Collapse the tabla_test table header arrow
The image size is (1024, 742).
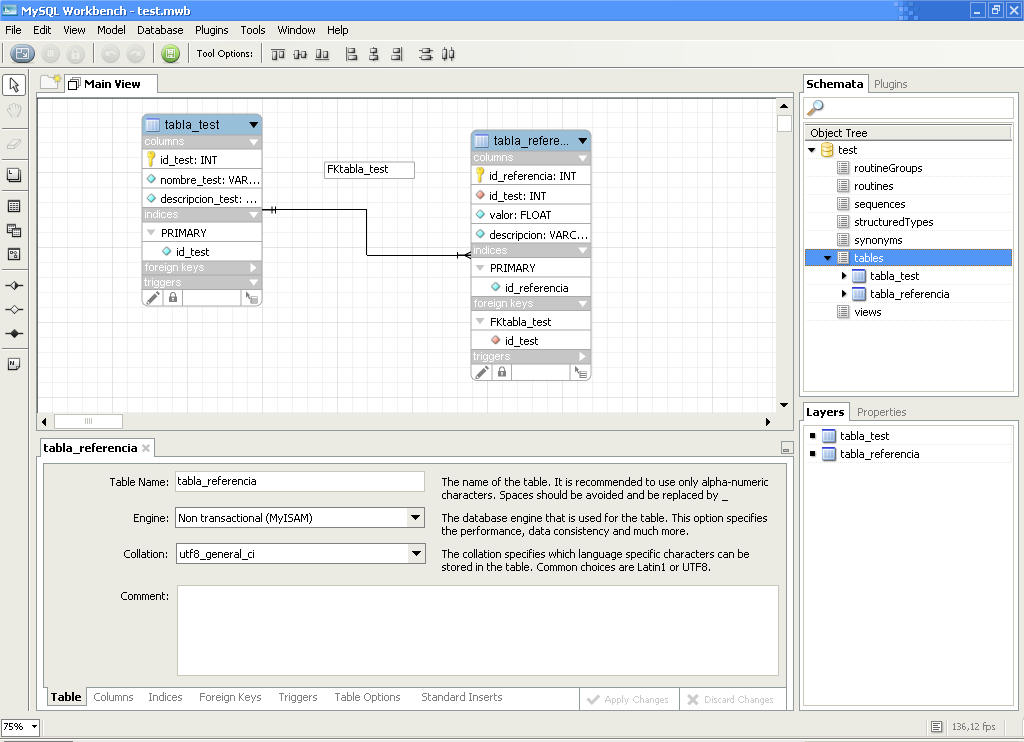pyautogui.click(x=253, y=124)
